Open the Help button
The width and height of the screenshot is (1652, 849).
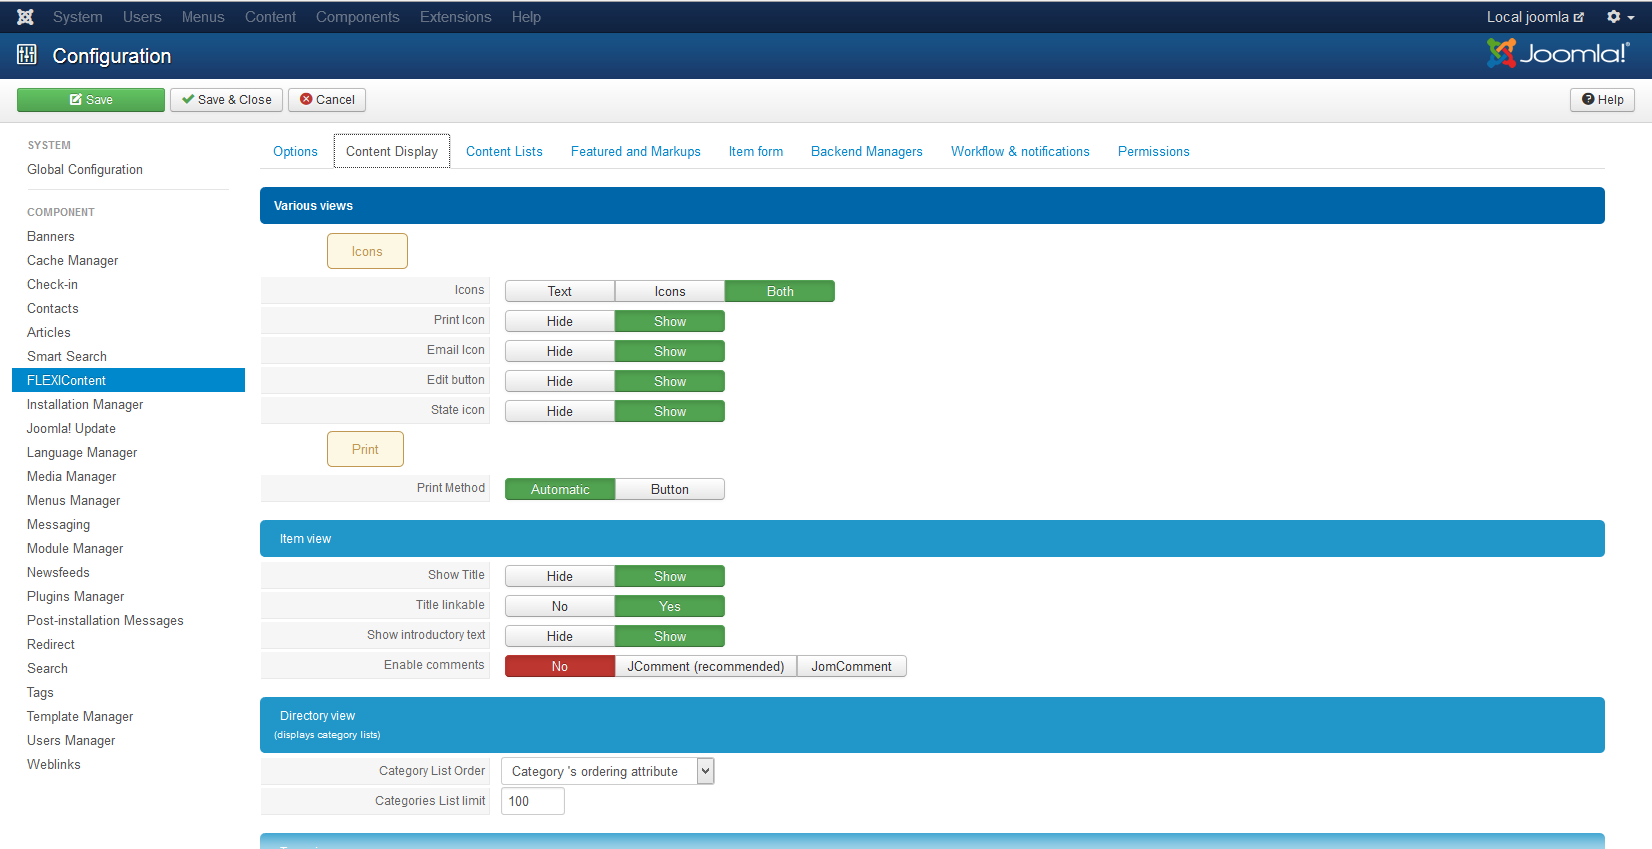point(1602,100)
